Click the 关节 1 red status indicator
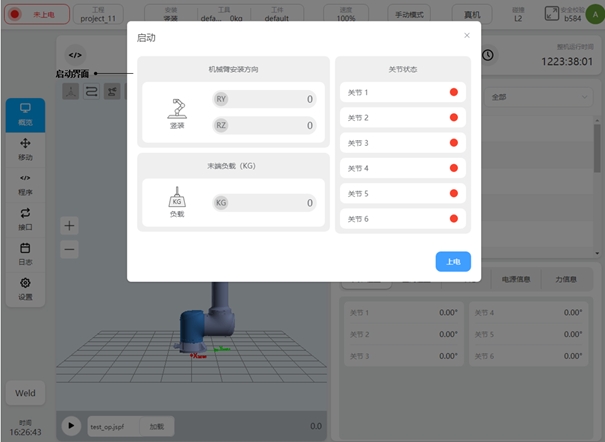 click(453, 93)
